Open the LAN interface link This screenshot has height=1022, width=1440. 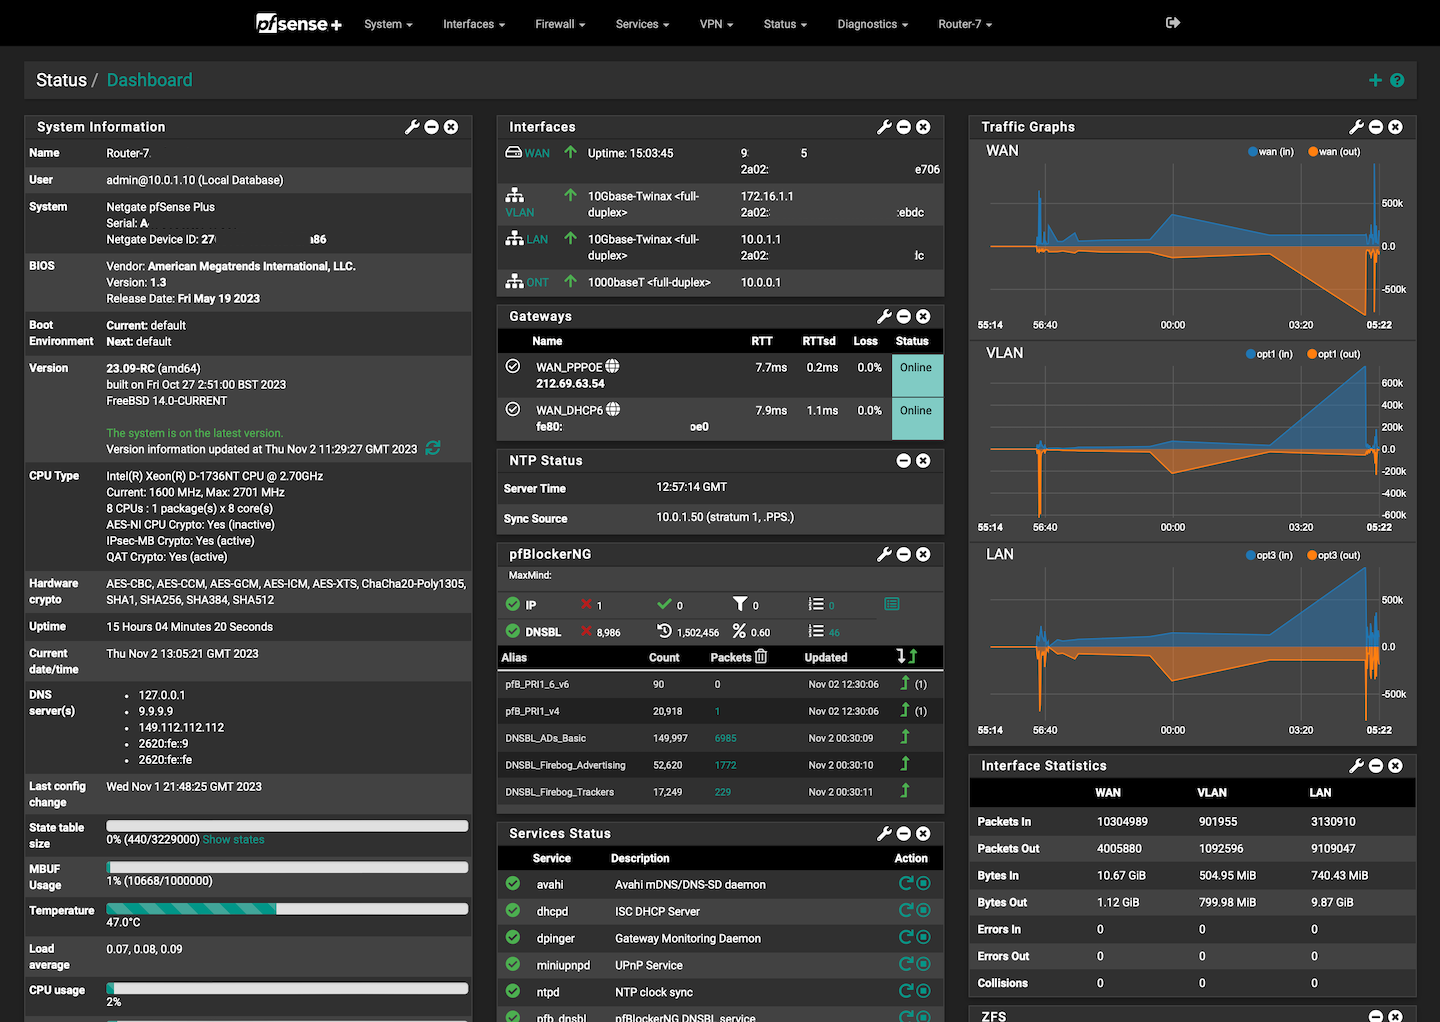click(537, 239)
